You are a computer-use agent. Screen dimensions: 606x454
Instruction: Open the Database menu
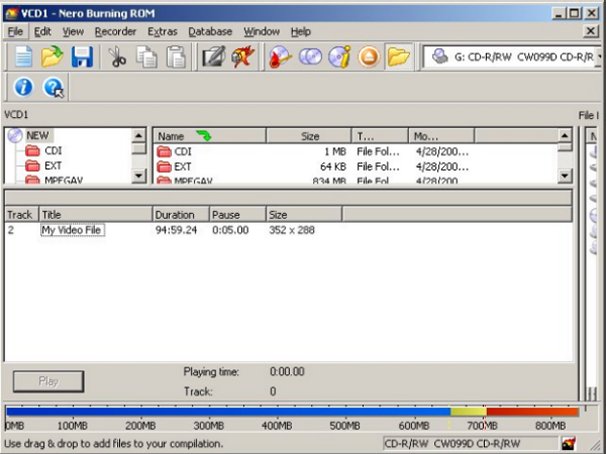(x=210, y=31)
